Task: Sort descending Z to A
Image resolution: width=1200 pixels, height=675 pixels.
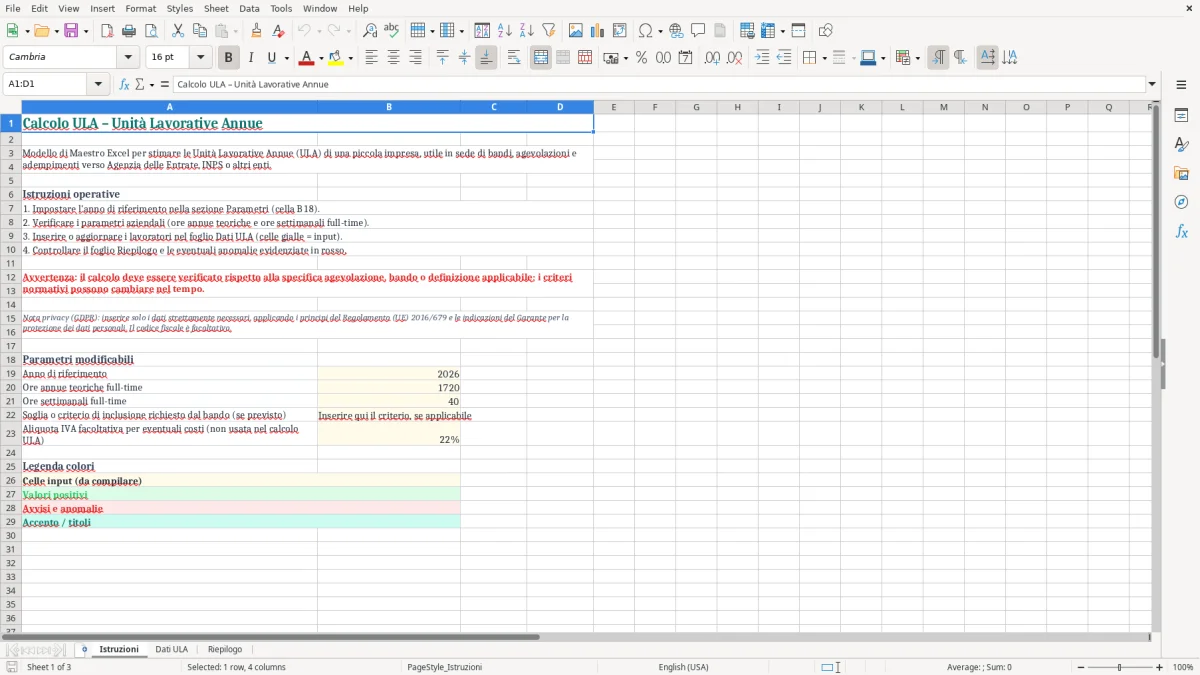Action: [526, 31]
